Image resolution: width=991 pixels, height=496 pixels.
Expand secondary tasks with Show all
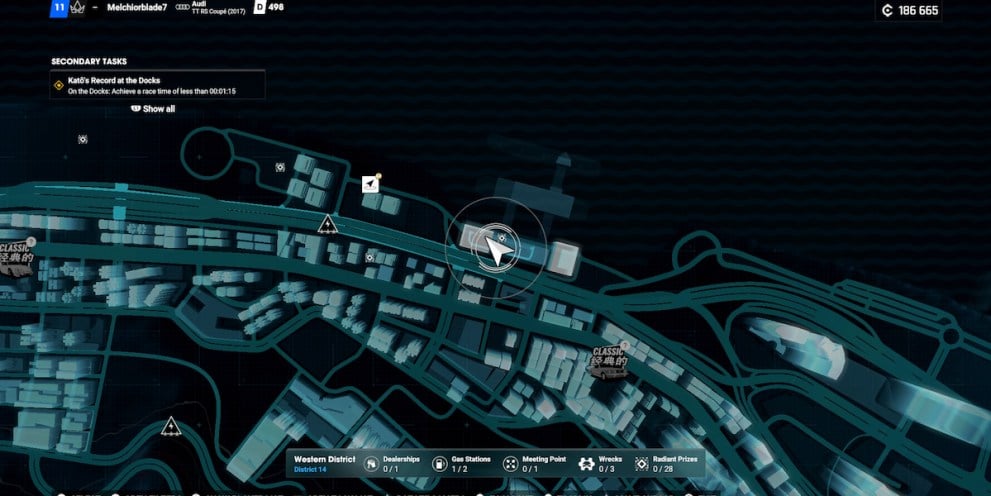pos(153,109)
